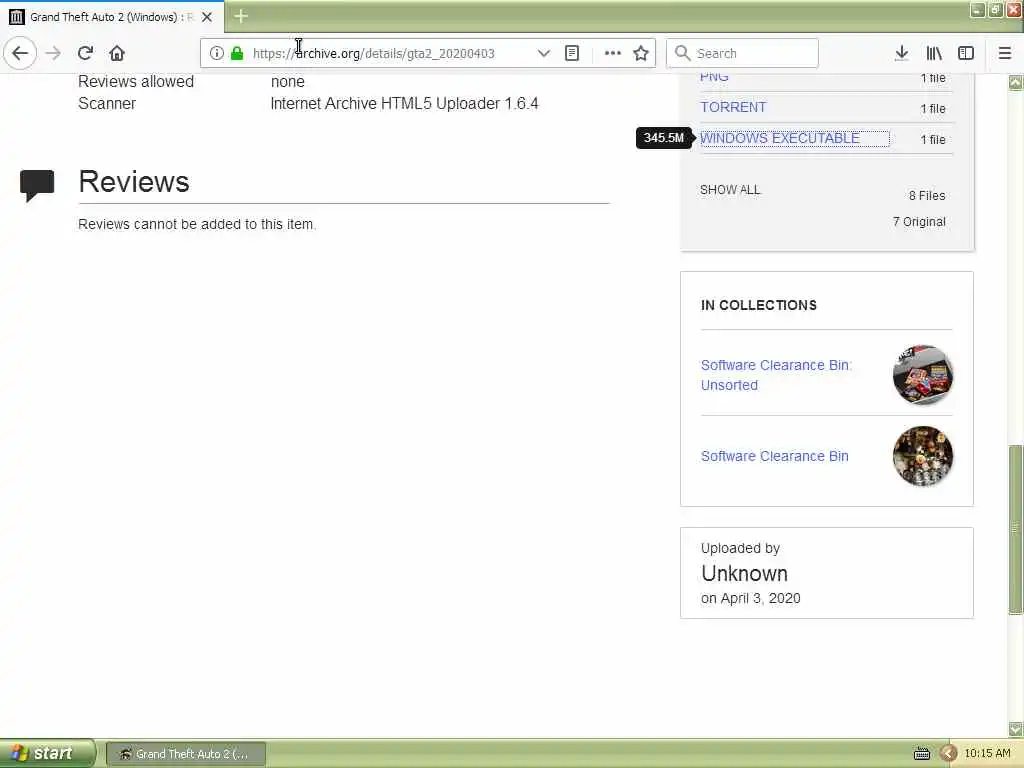Viewport: 1024px width, 768px height.
Task: Download the TORRENT file
Action: (733, 107)
